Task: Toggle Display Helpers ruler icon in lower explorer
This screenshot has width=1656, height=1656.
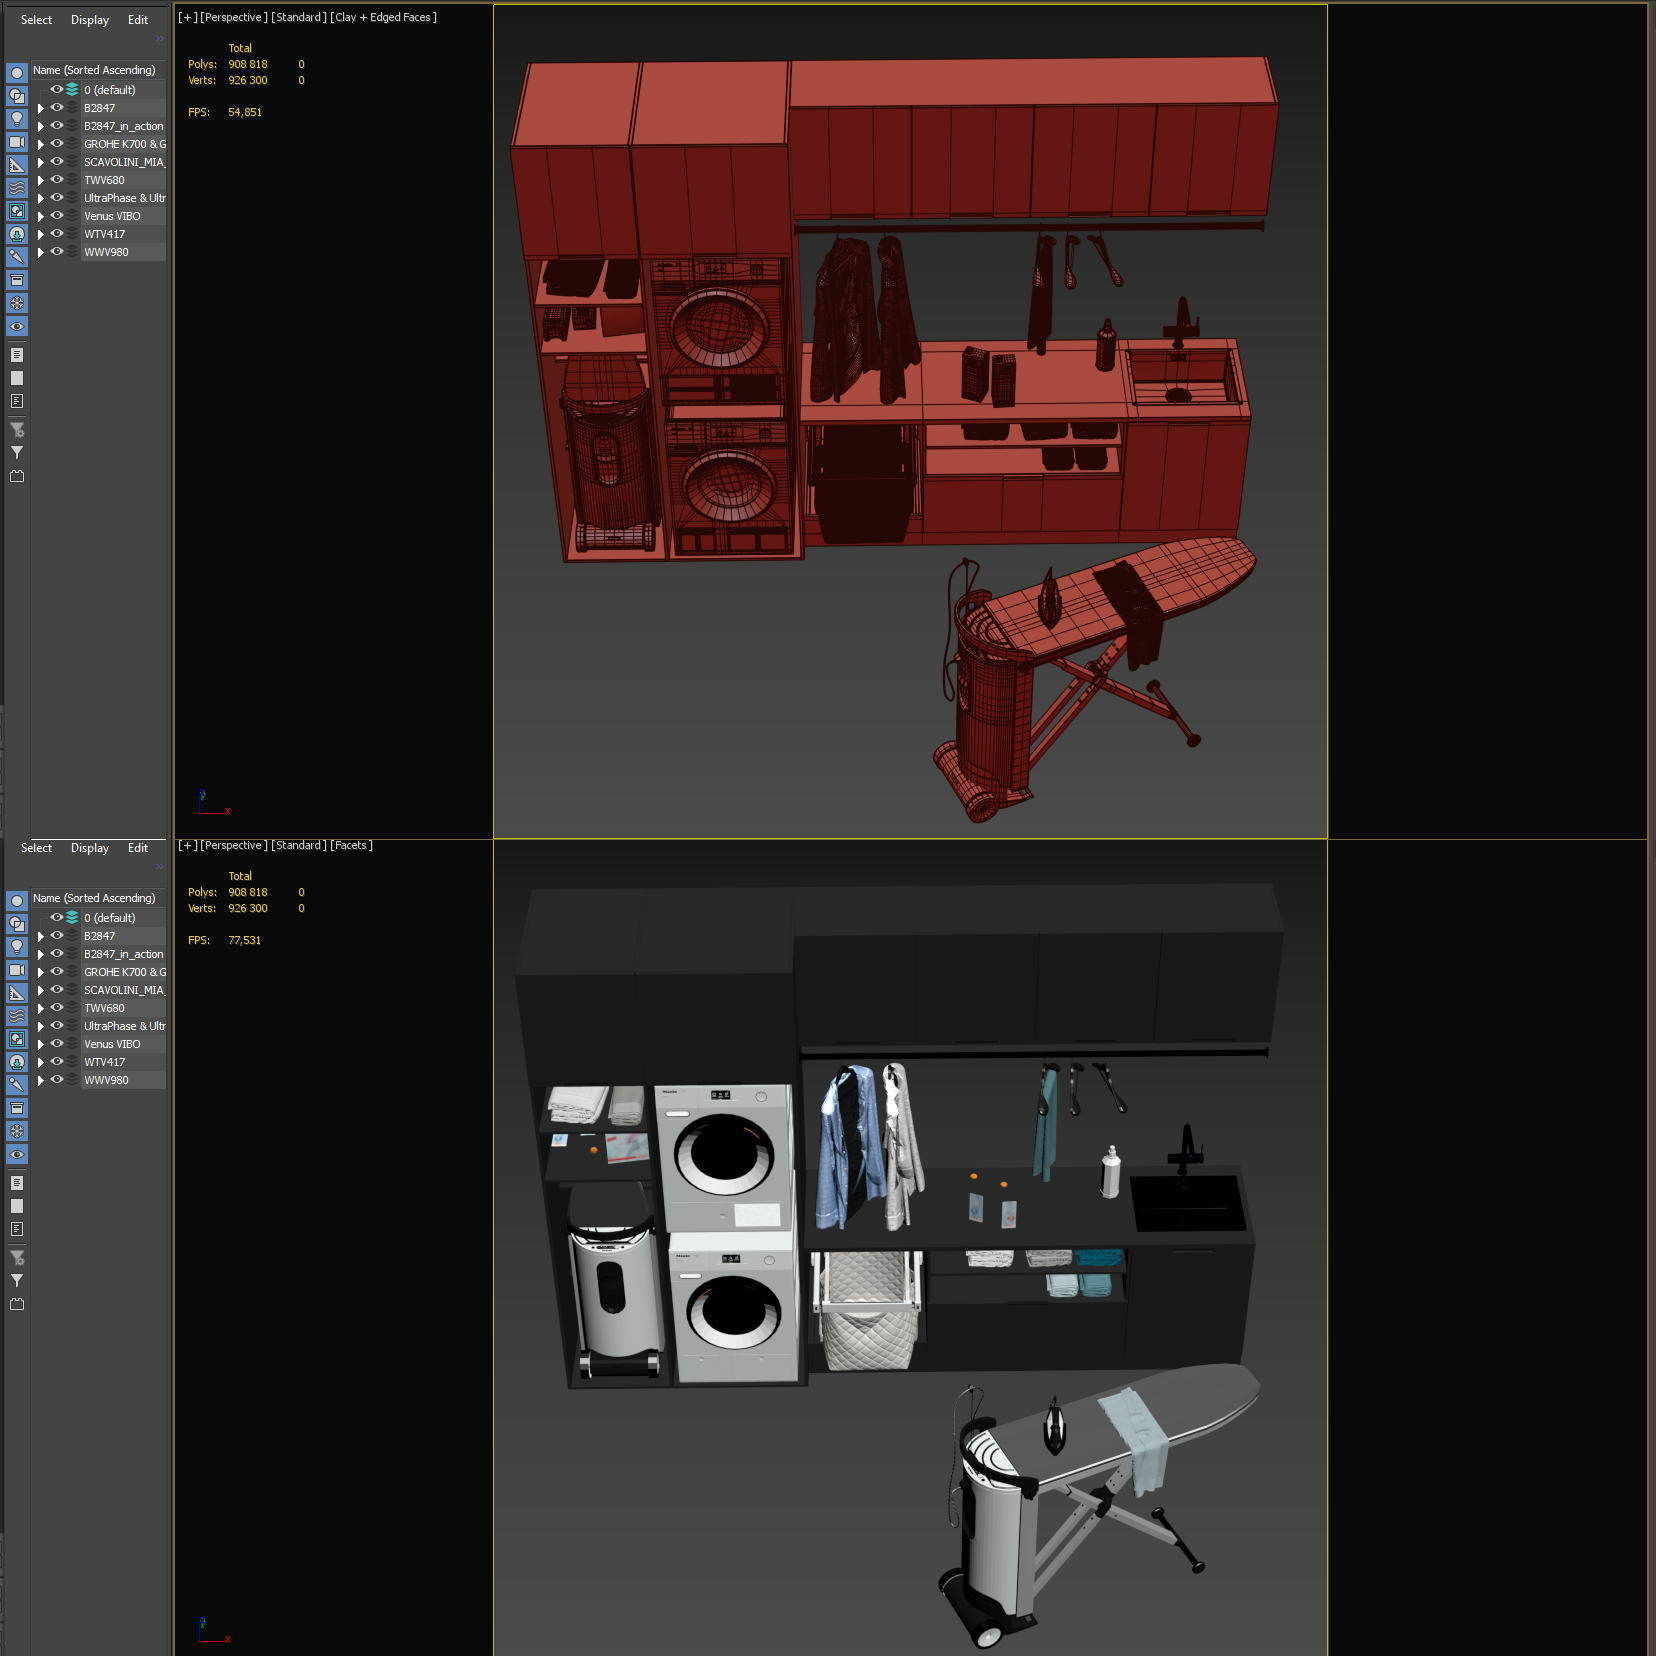Action: click(x=17, y=993)
